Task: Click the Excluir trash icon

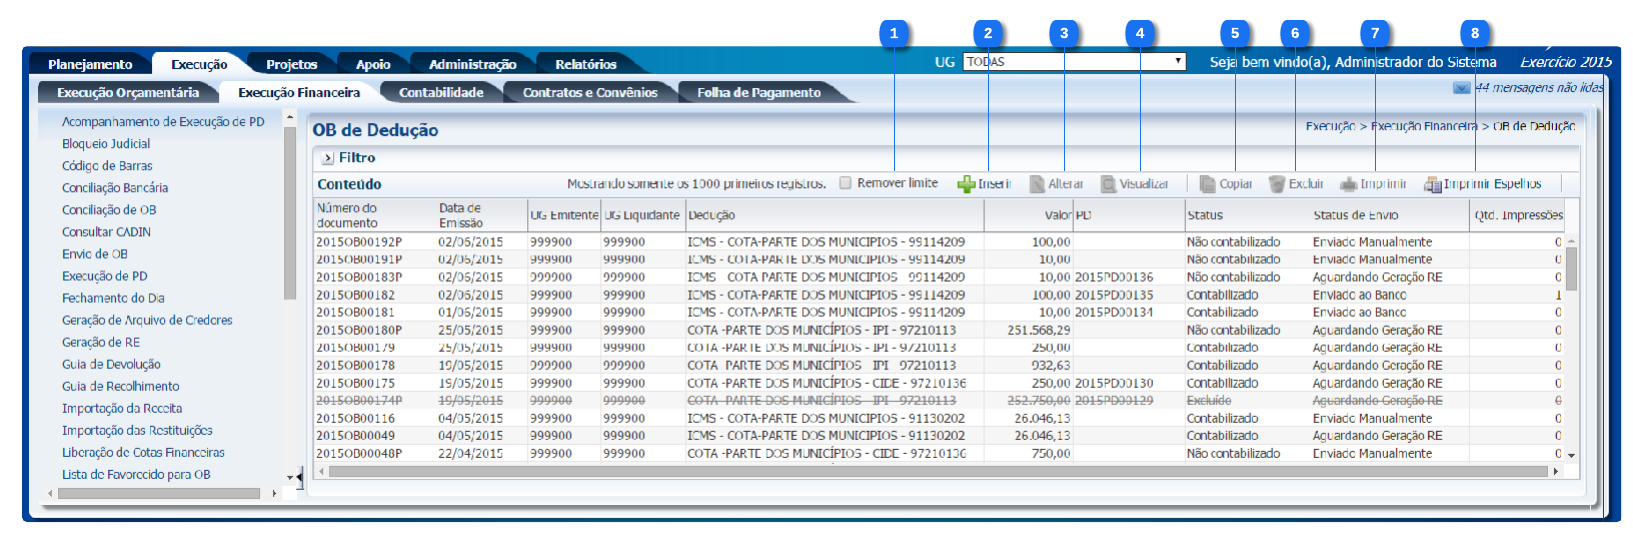Action: click(x=1276, y=184)
